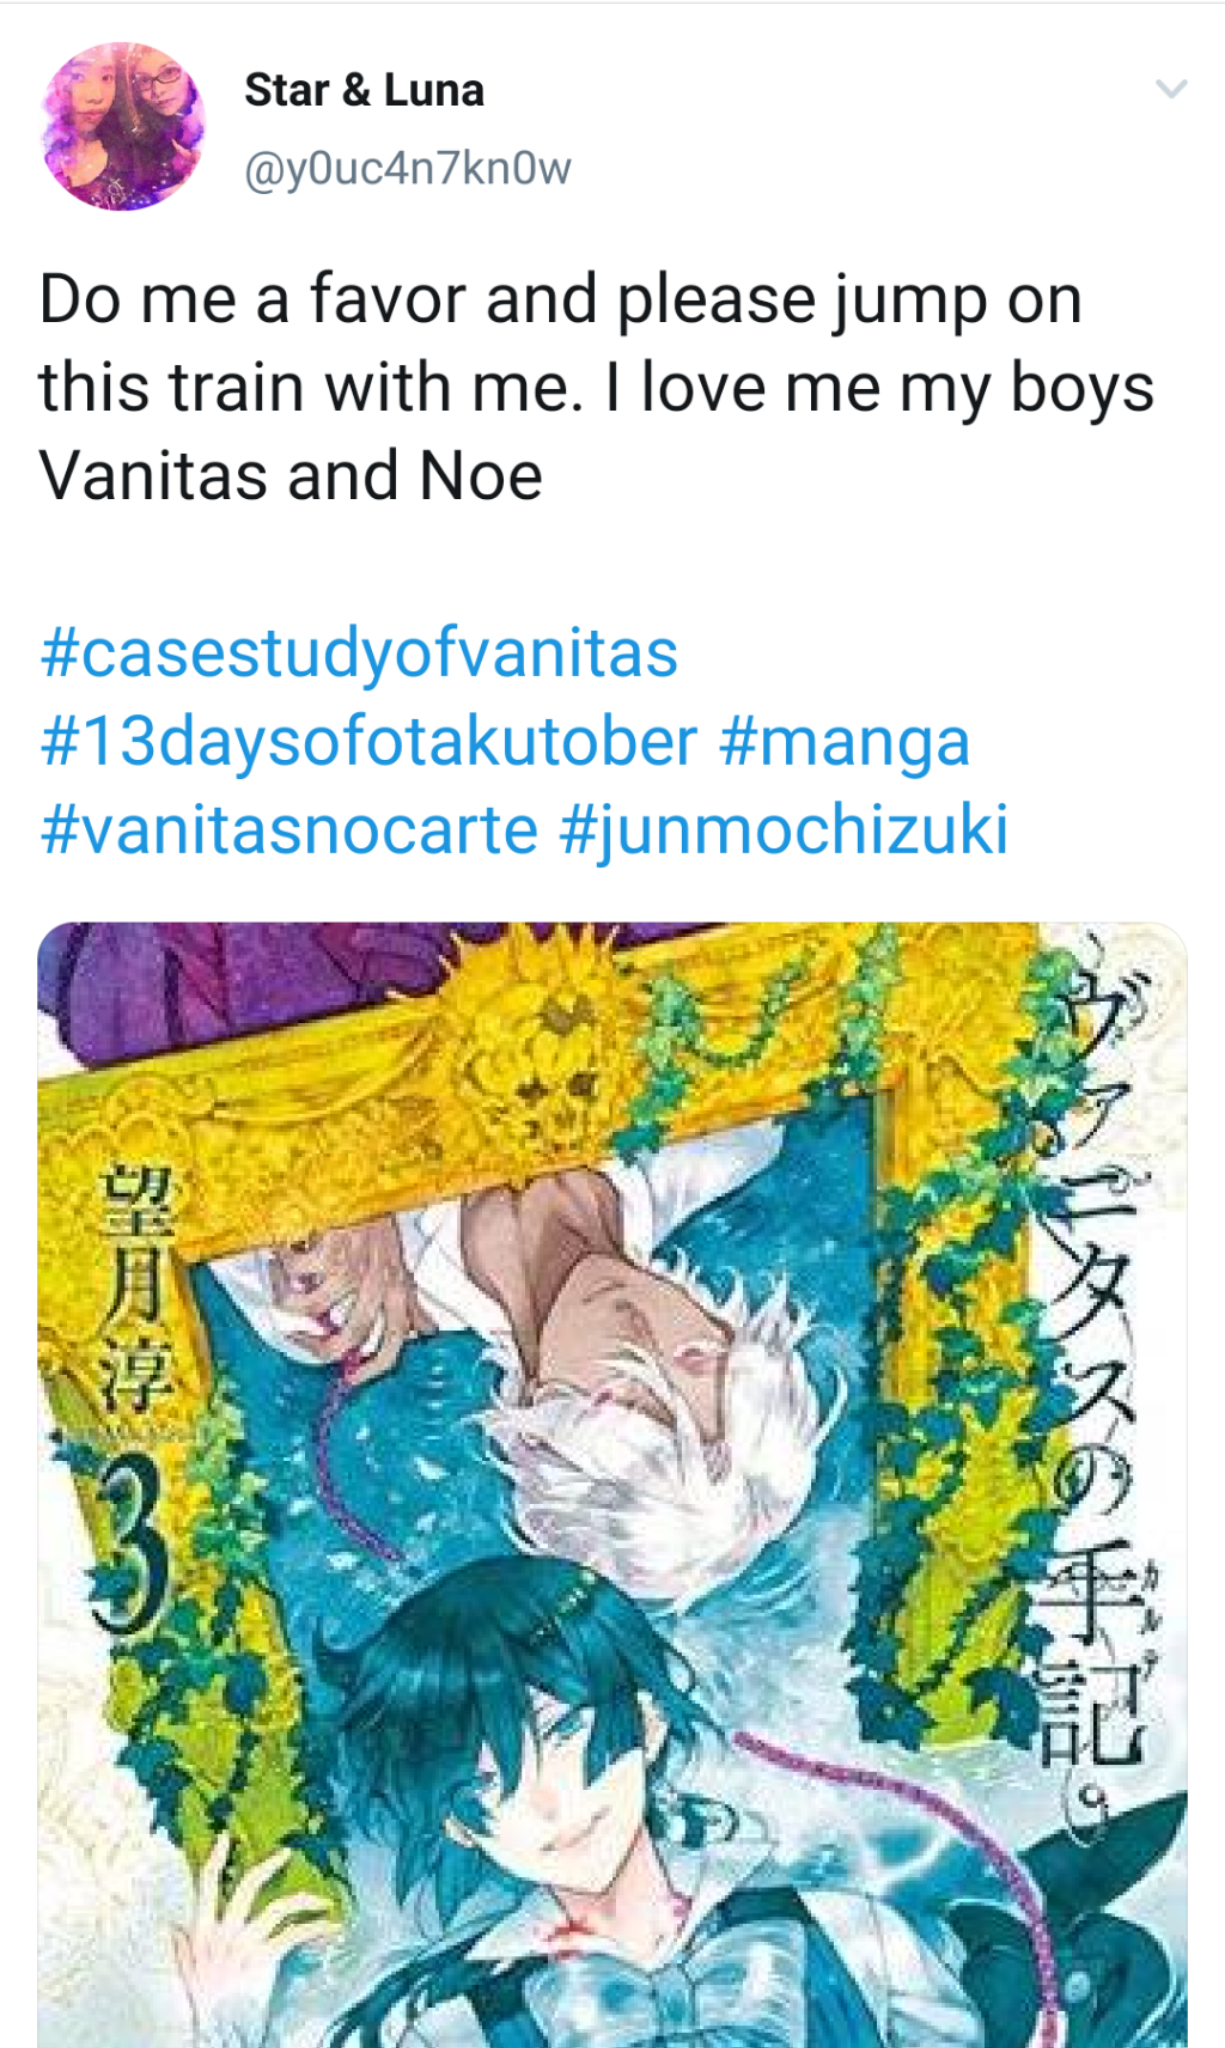Open the Star & Luna profile avatar
This screenshot has height=2048, width=1225.
point(123,126)
